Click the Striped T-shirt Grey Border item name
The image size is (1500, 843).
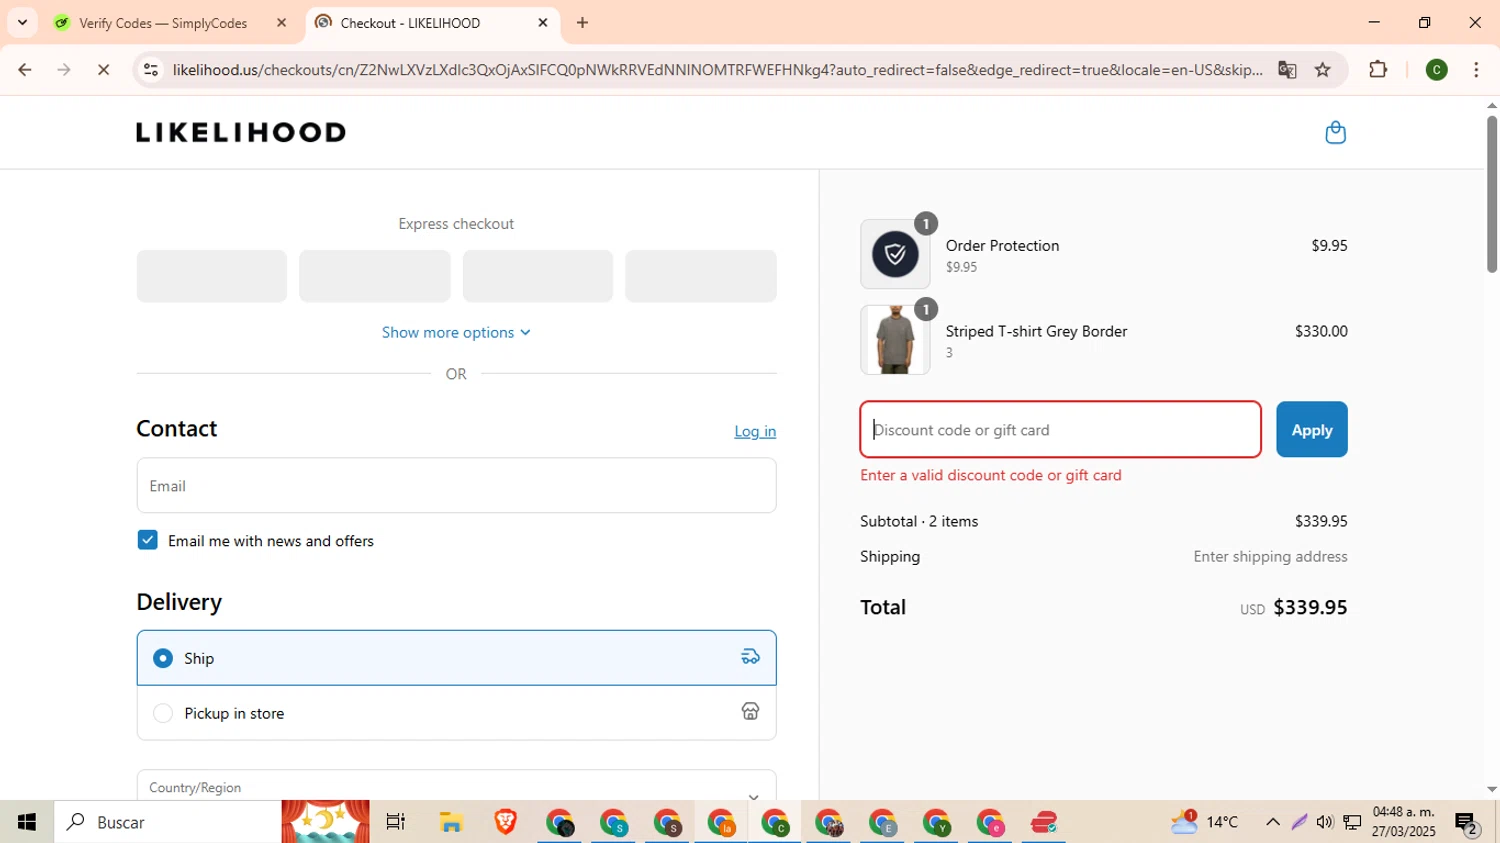pos(1036,331)
